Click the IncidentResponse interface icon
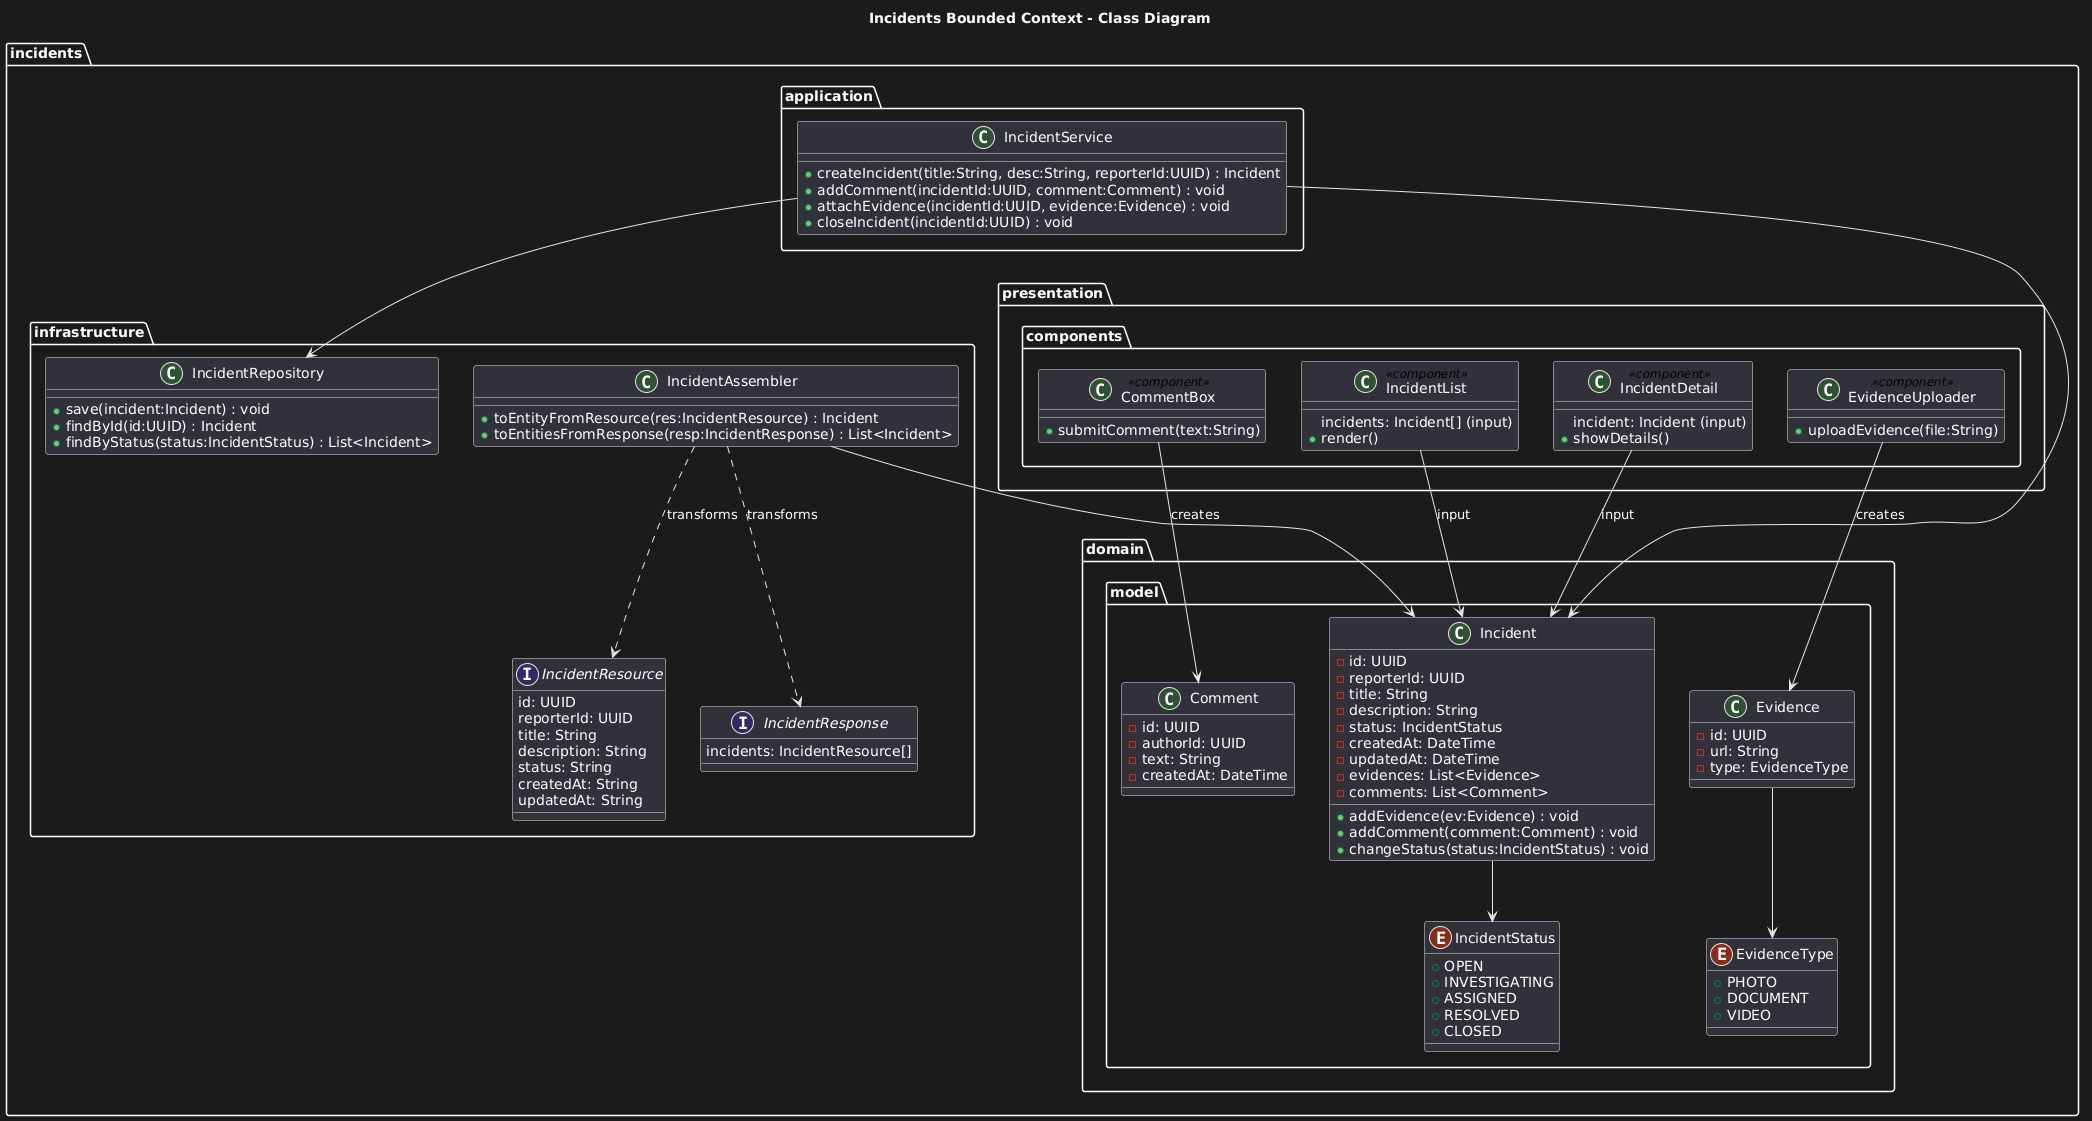The image size is (2092, 1121). point(742,723)
